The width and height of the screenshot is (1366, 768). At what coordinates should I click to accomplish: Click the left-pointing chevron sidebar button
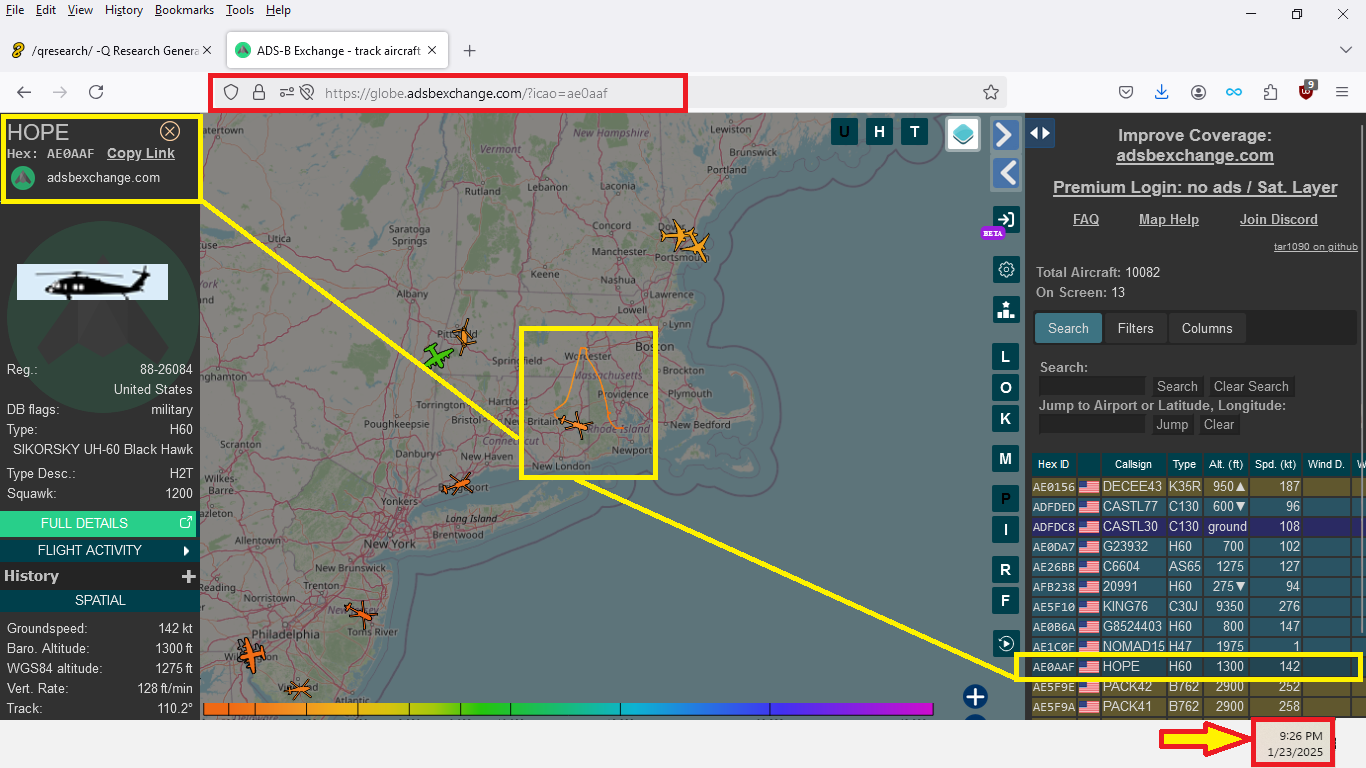[x=1006, y=173]
